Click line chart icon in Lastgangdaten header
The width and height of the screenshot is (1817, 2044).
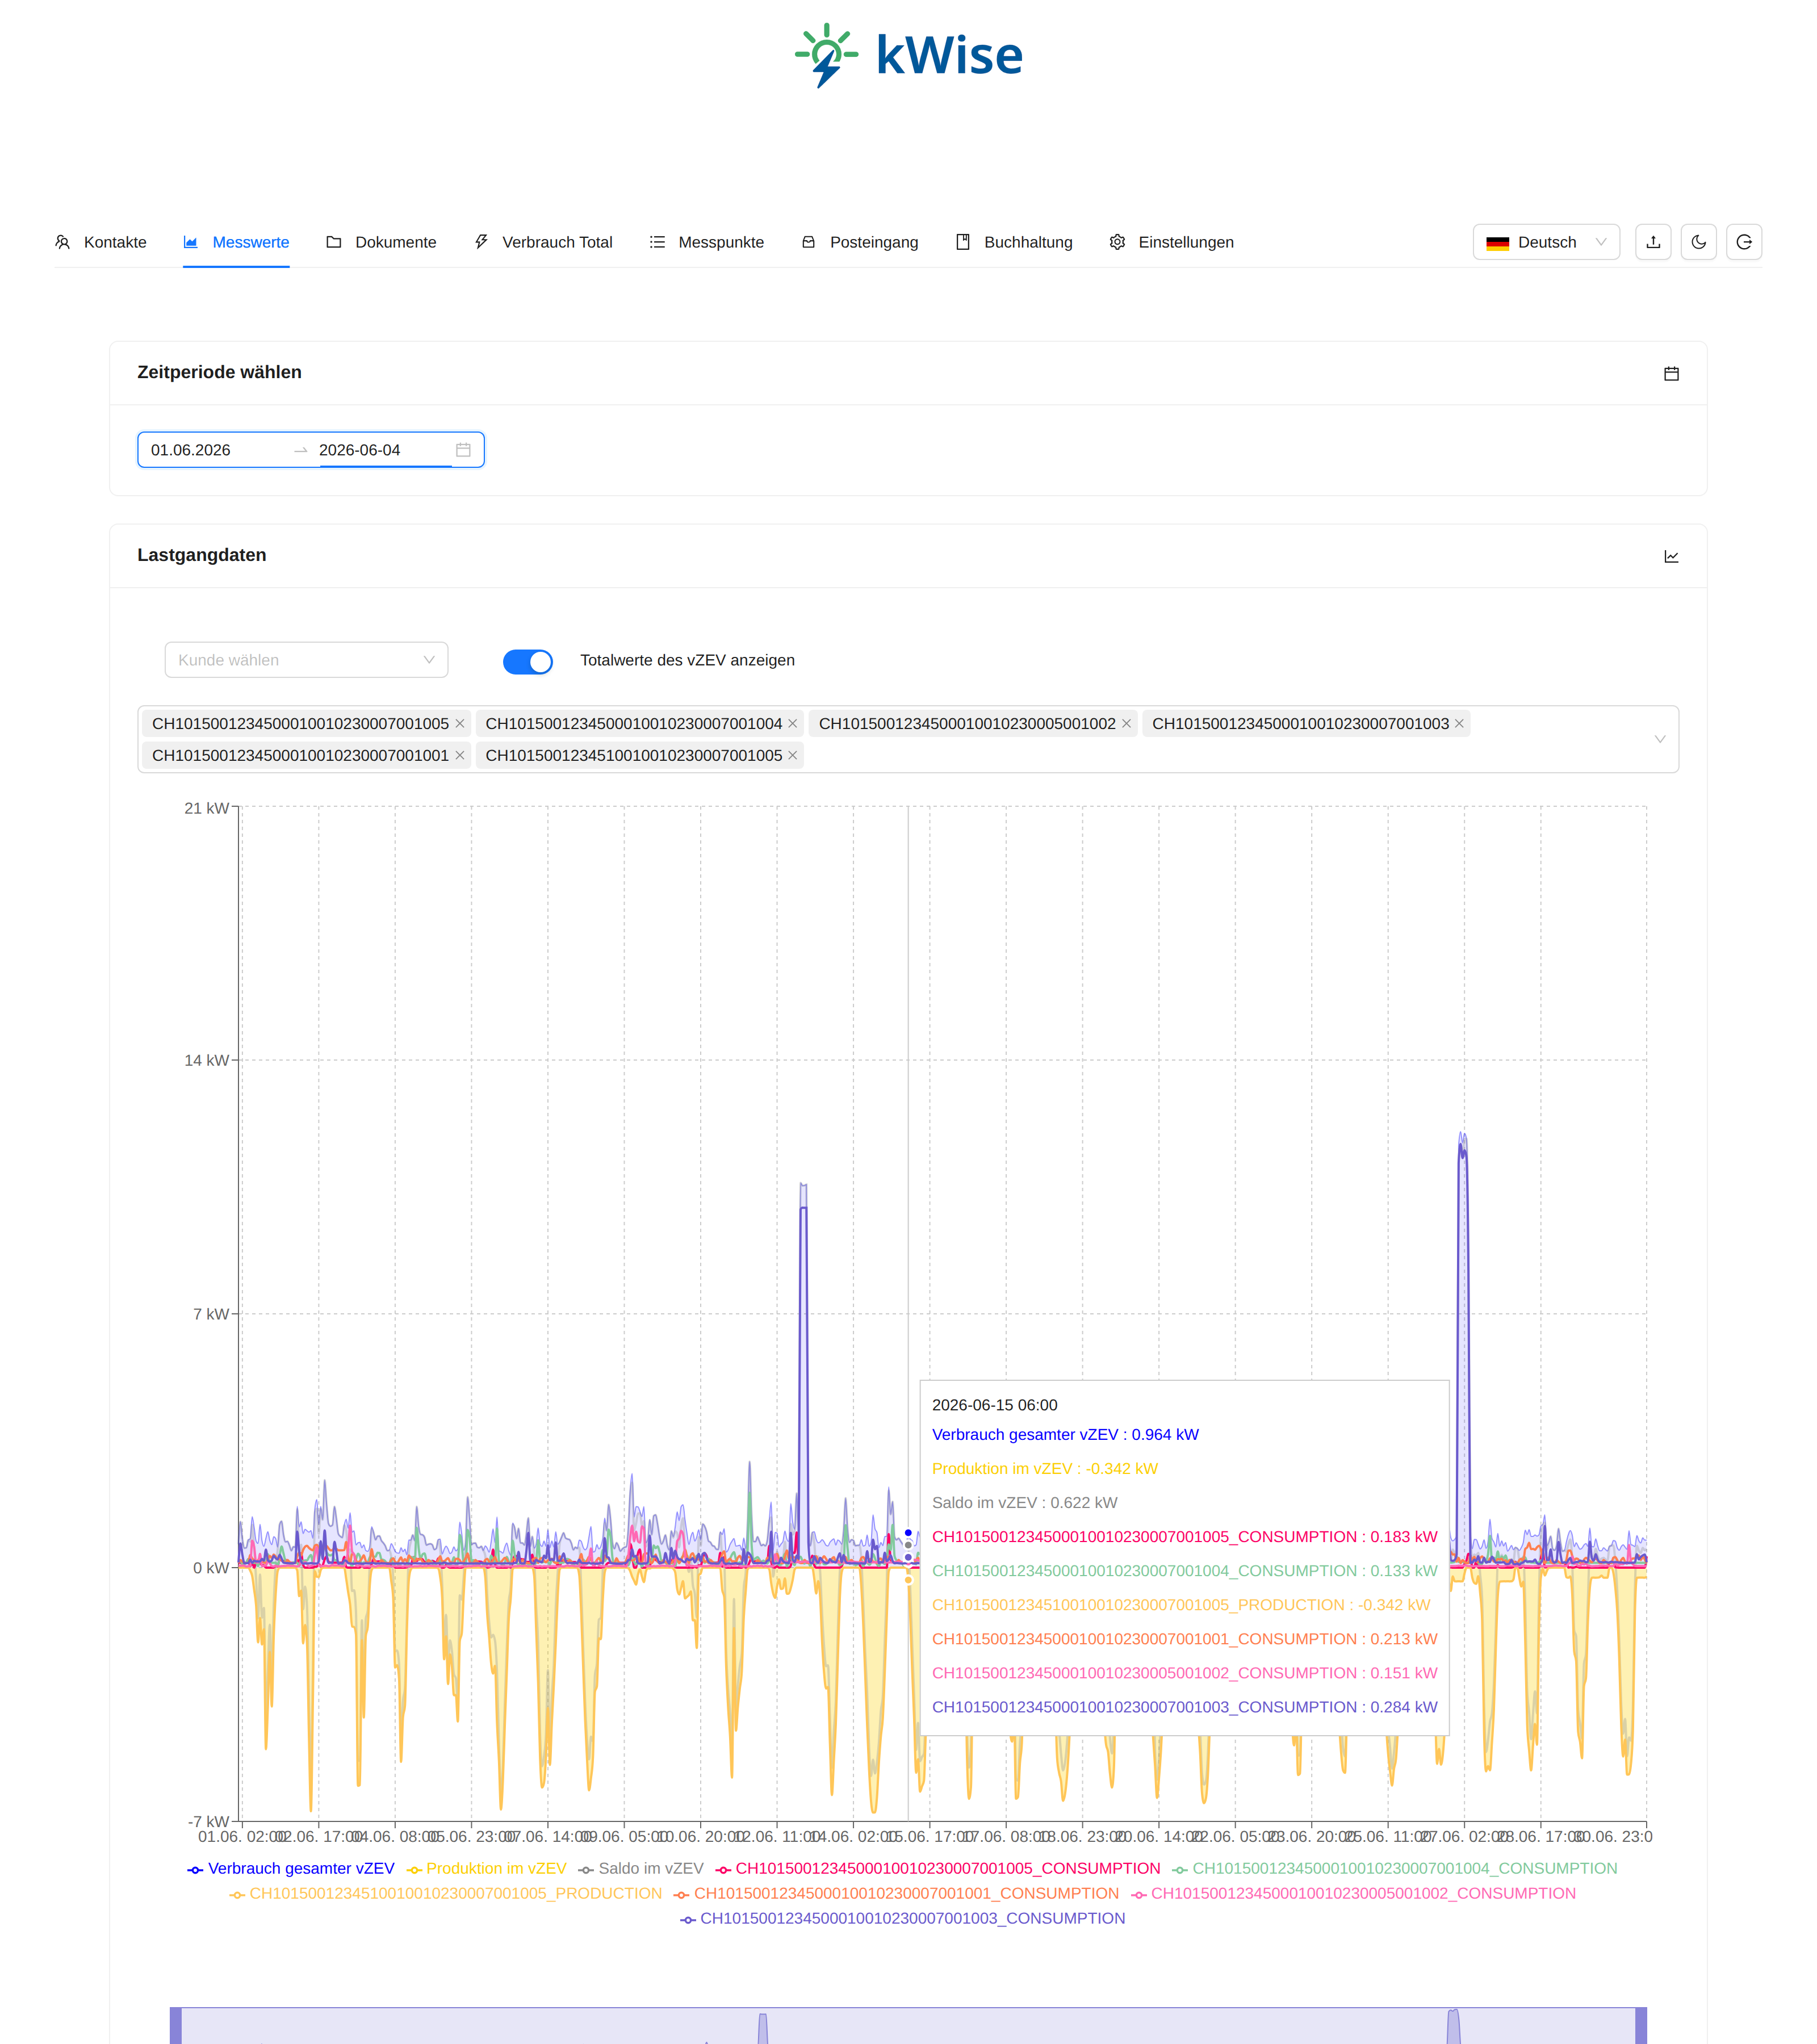[x=1671, y=556]
